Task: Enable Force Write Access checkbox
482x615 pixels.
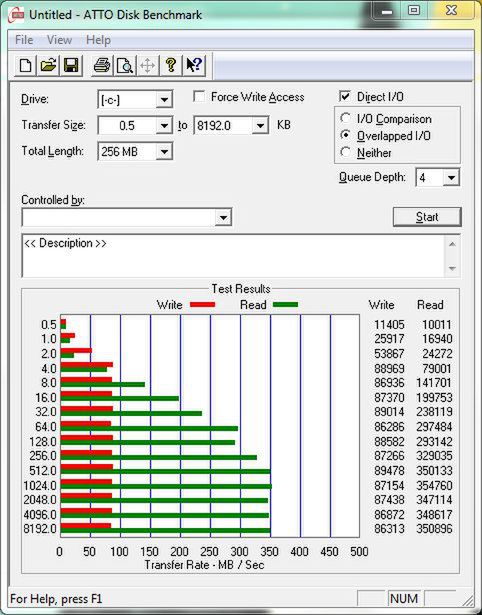Action: (199, 97)
